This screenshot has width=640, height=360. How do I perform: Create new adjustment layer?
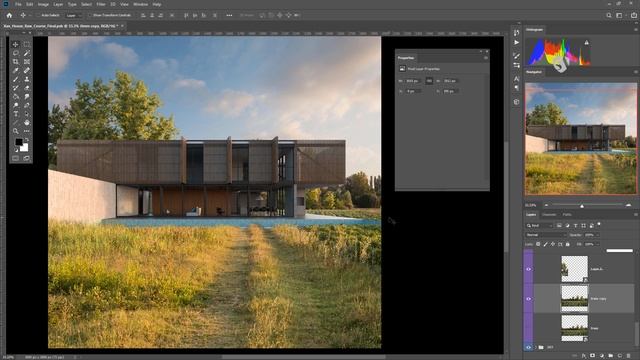[x=602, y=356]
